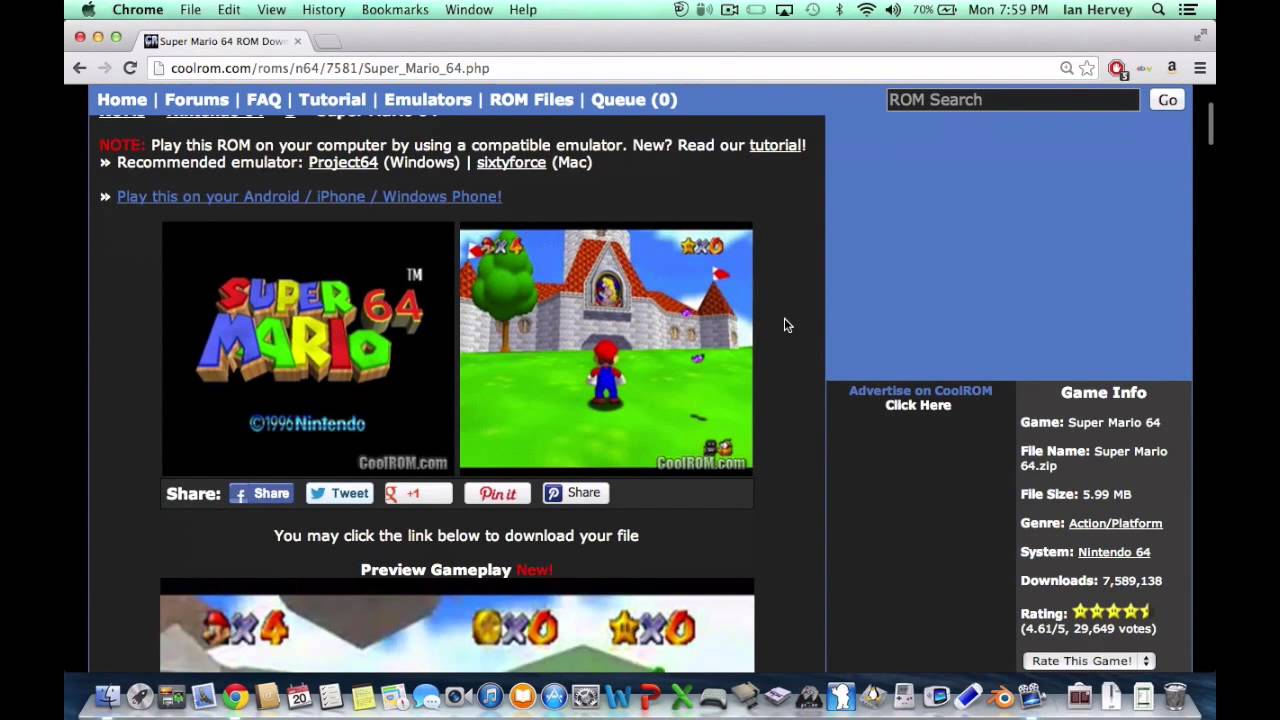Open the Help menu
The width and height of the screenshot is (1280, 720).
(523, 10)
